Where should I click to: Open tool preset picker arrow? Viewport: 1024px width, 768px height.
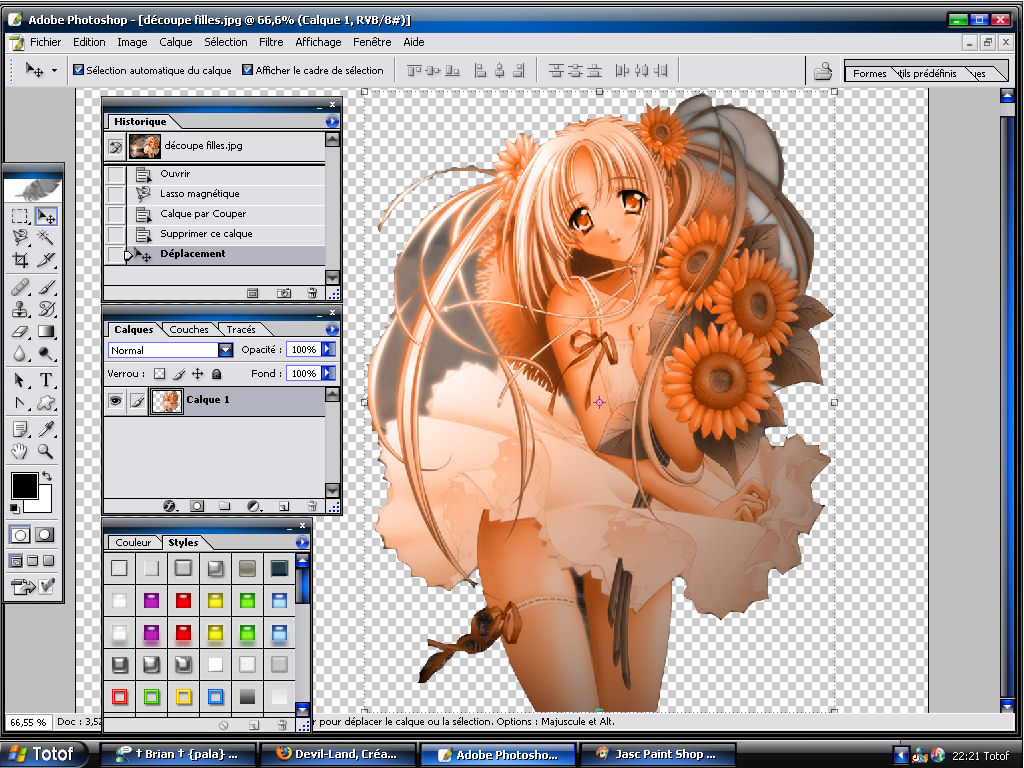(54, 70)
